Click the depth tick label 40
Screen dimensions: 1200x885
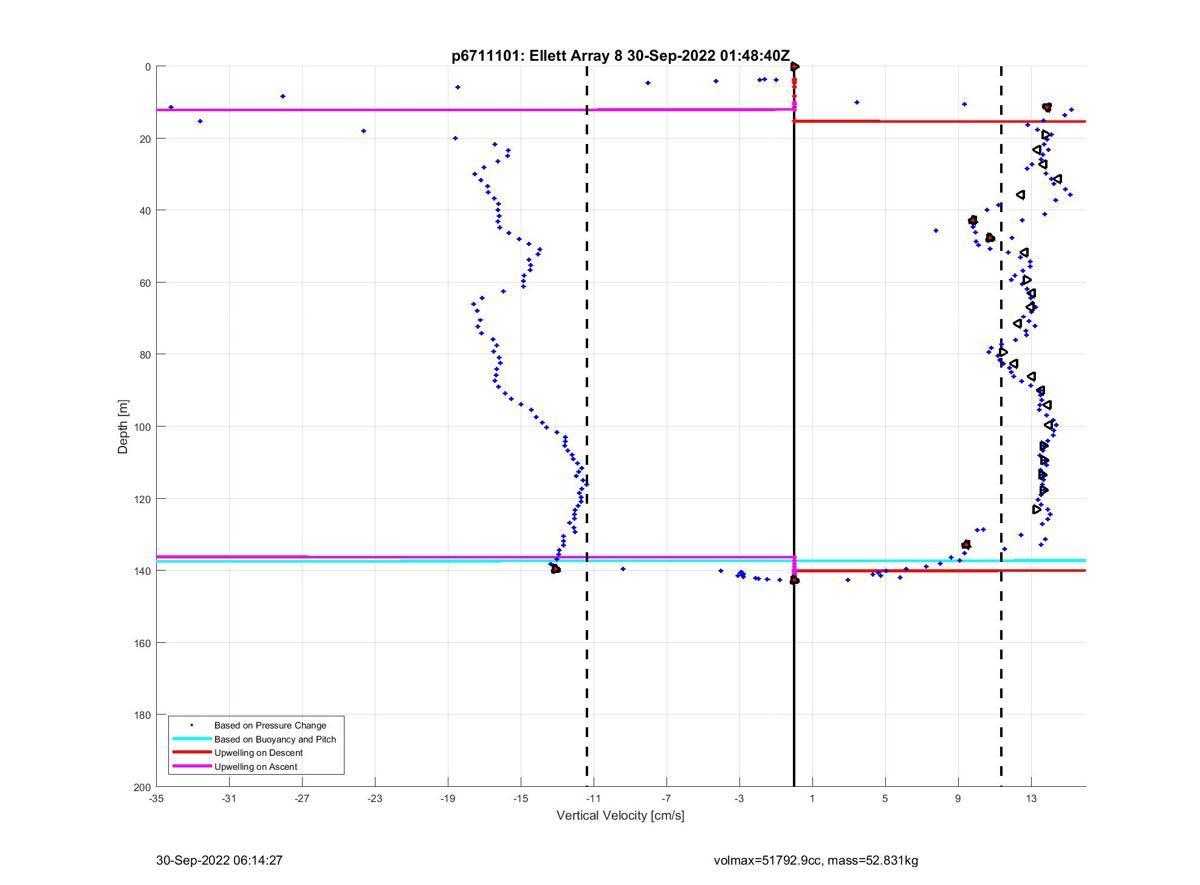click(145, 211)
